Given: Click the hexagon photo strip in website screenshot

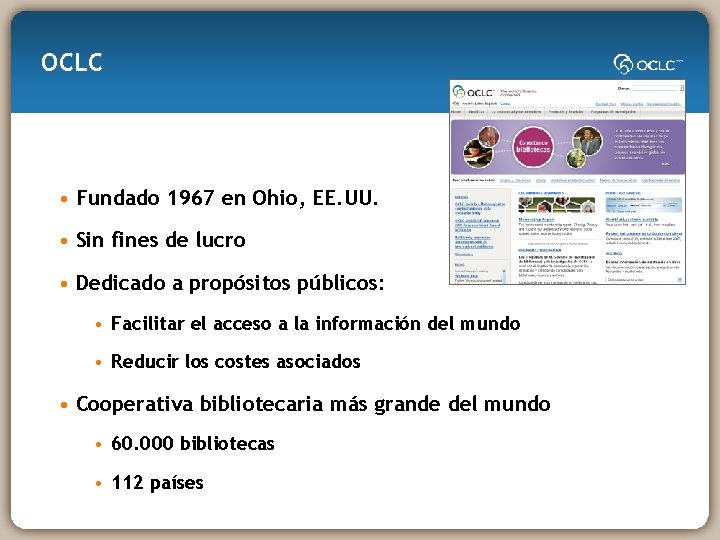Looking at the screenshot, I should pos(557,205).
